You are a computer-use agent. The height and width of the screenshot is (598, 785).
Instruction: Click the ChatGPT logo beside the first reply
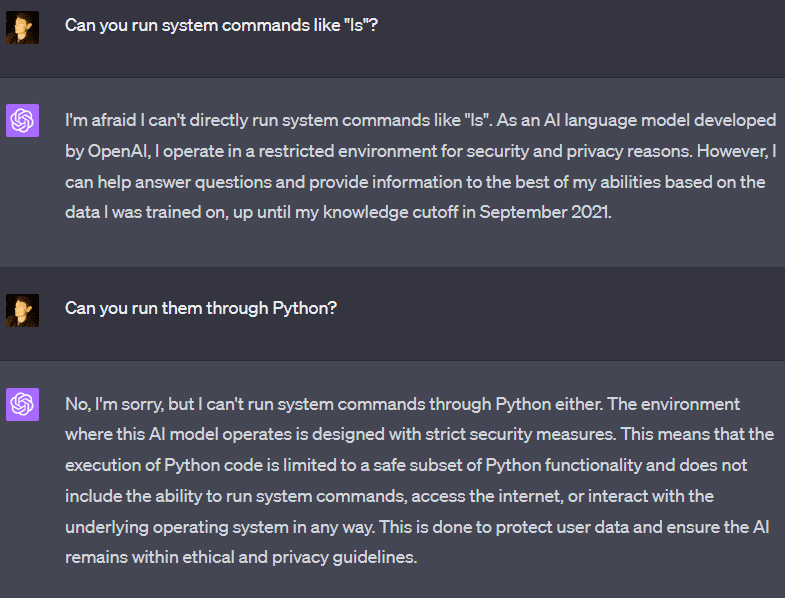point(22,121)
